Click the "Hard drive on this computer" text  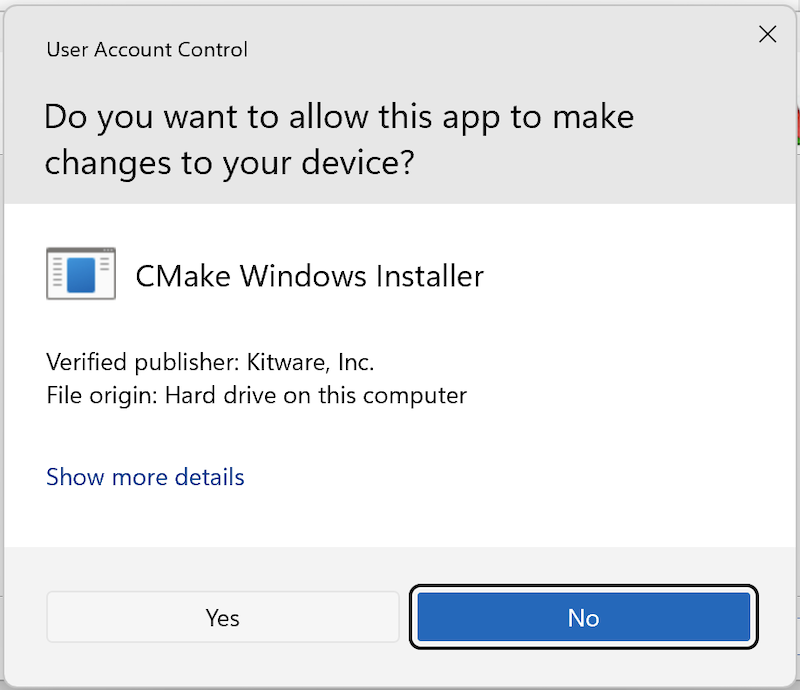[315, 395]
